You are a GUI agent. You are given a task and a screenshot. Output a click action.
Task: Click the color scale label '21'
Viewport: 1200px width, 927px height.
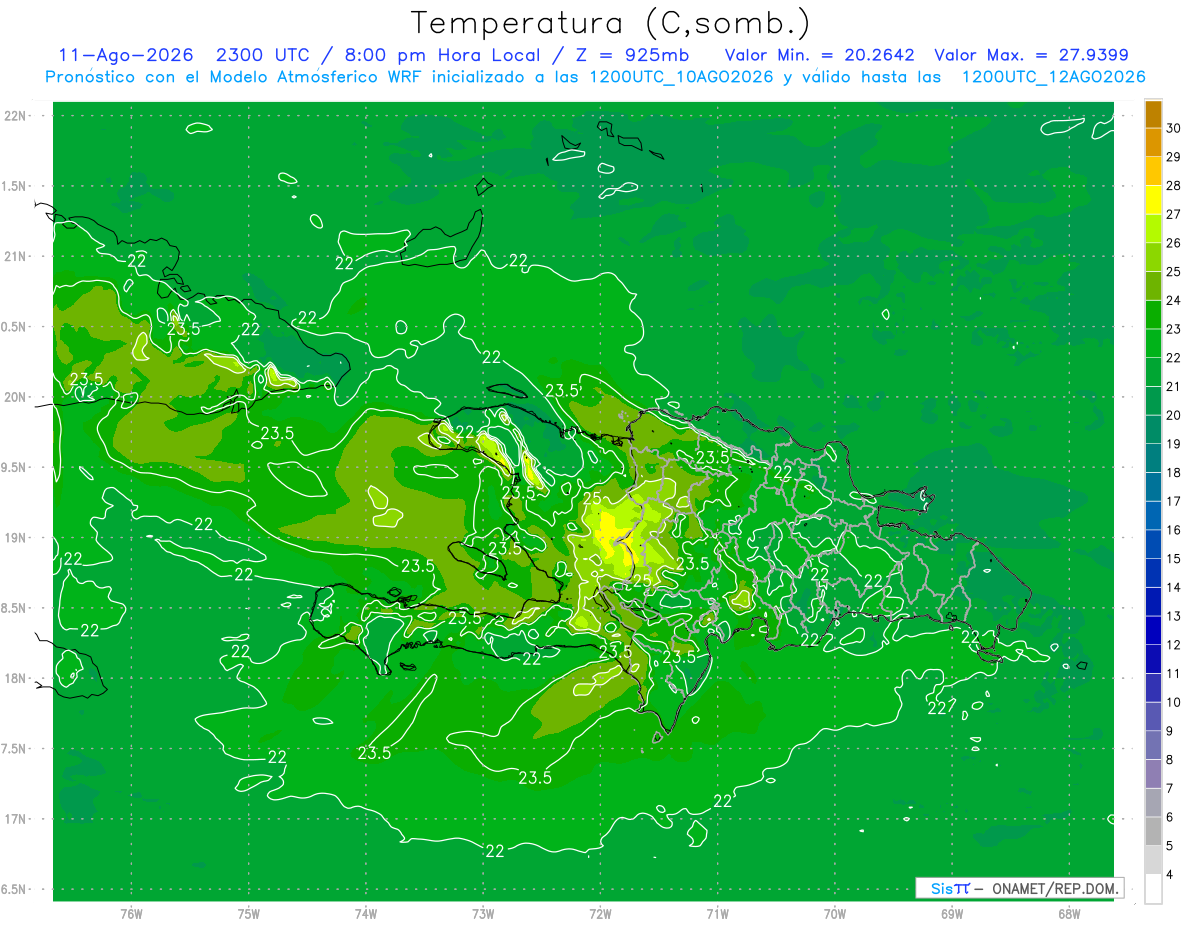[x=1174, y=386]
